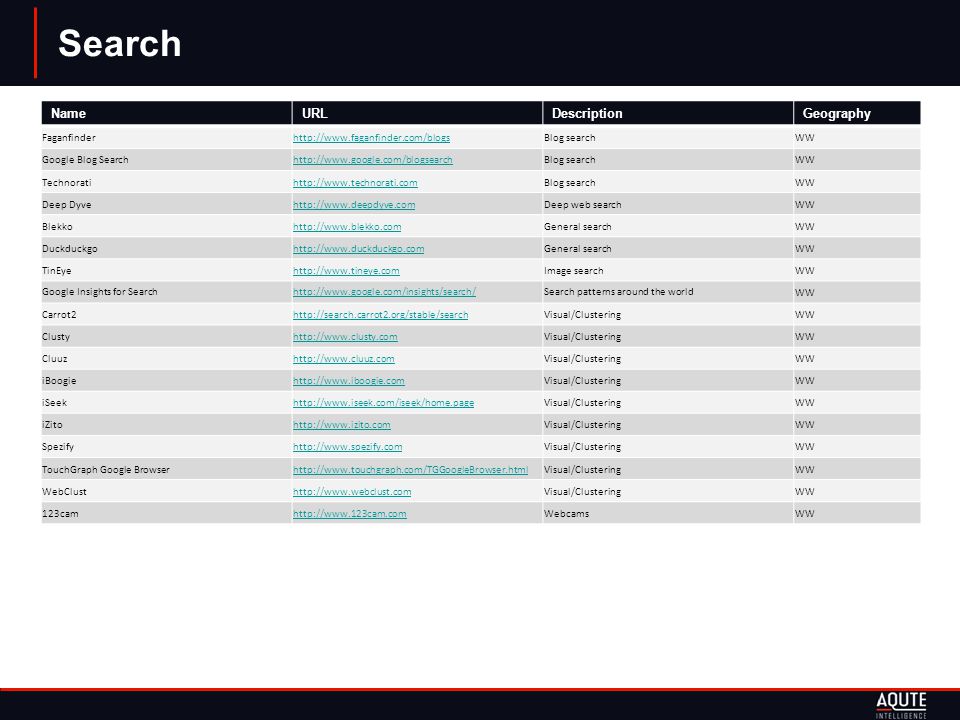Screen dimensions: 960x720
Task: Click Search patterns around the world text
Action: coord(618,292)
